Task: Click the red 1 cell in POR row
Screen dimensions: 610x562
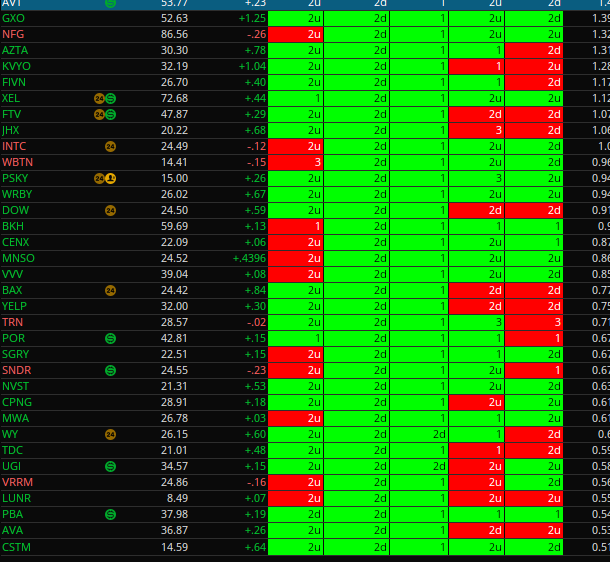Action: tap(534, 338)
